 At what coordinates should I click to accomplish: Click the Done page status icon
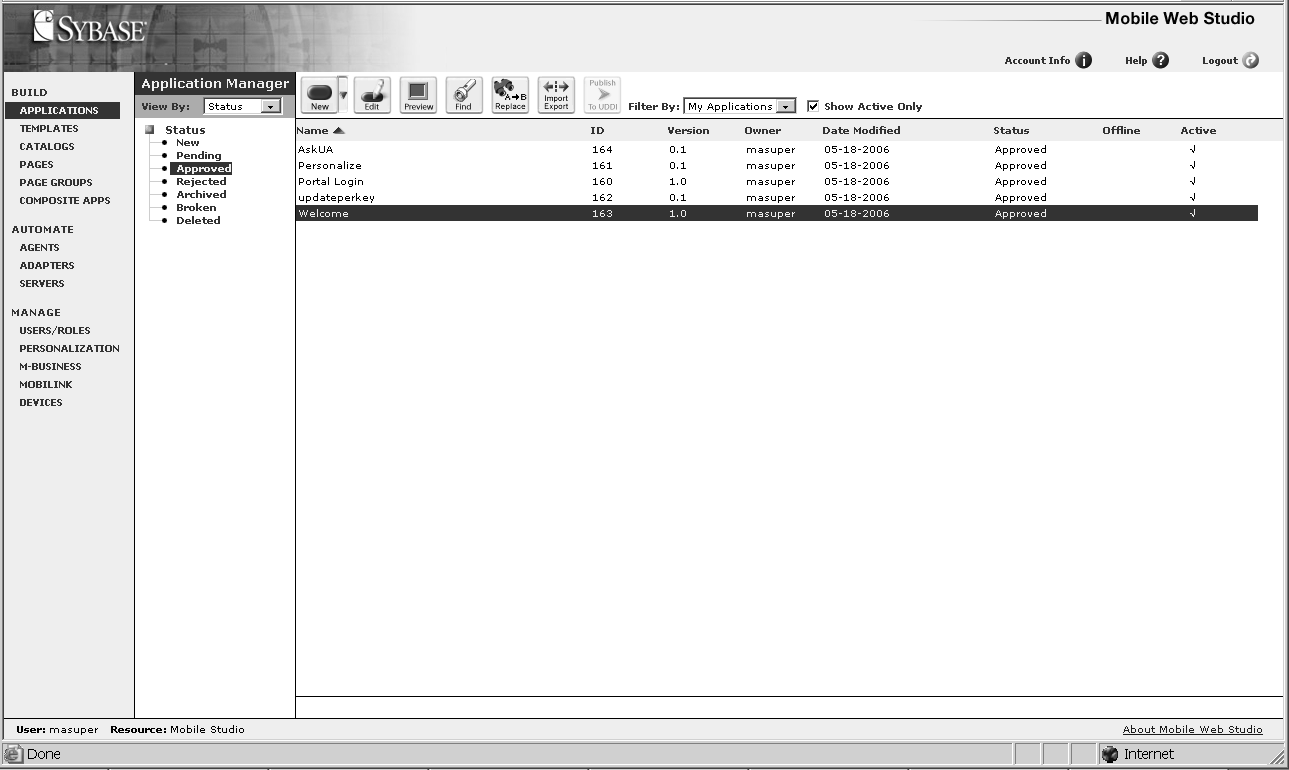point(14,755)
